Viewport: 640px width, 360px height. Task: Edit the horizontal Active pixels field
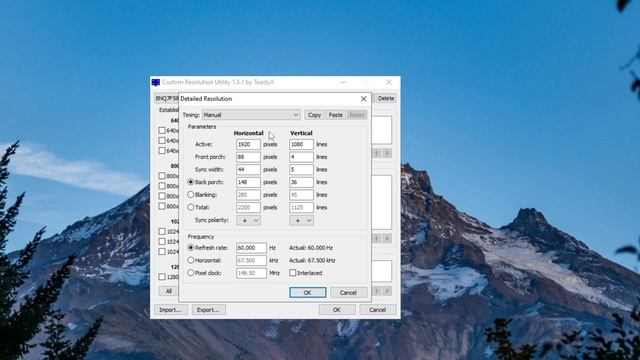tap(248, 144)
